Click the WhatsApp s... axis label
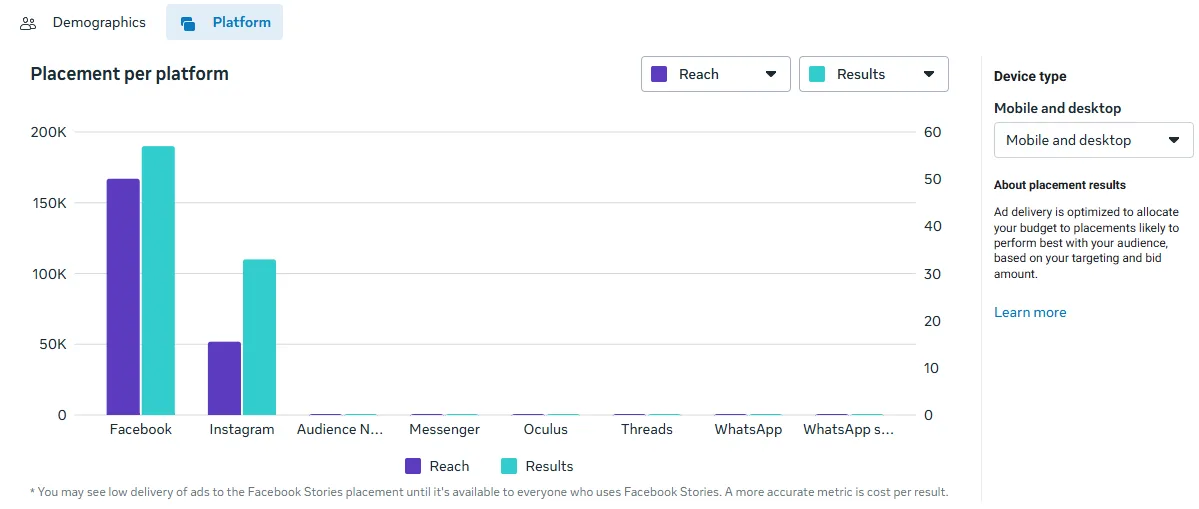This screenshot has height=509, width=1199. [849, 430]
